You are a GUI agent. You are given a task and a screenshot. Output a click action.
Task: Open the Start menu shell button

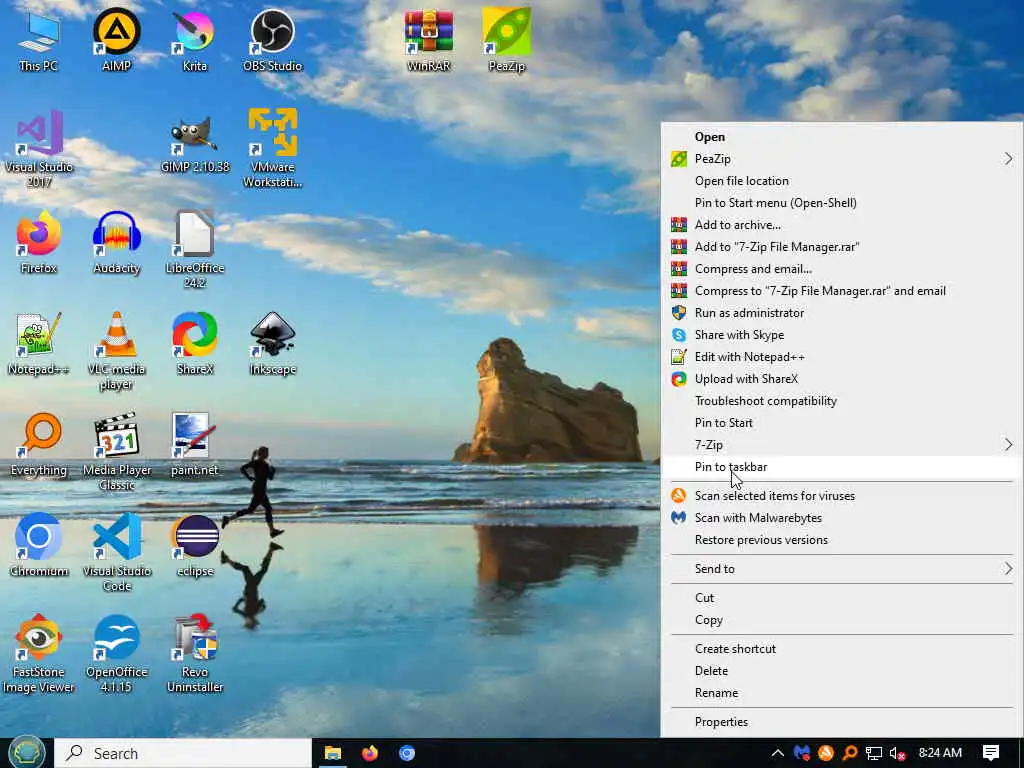click(26, 752)
